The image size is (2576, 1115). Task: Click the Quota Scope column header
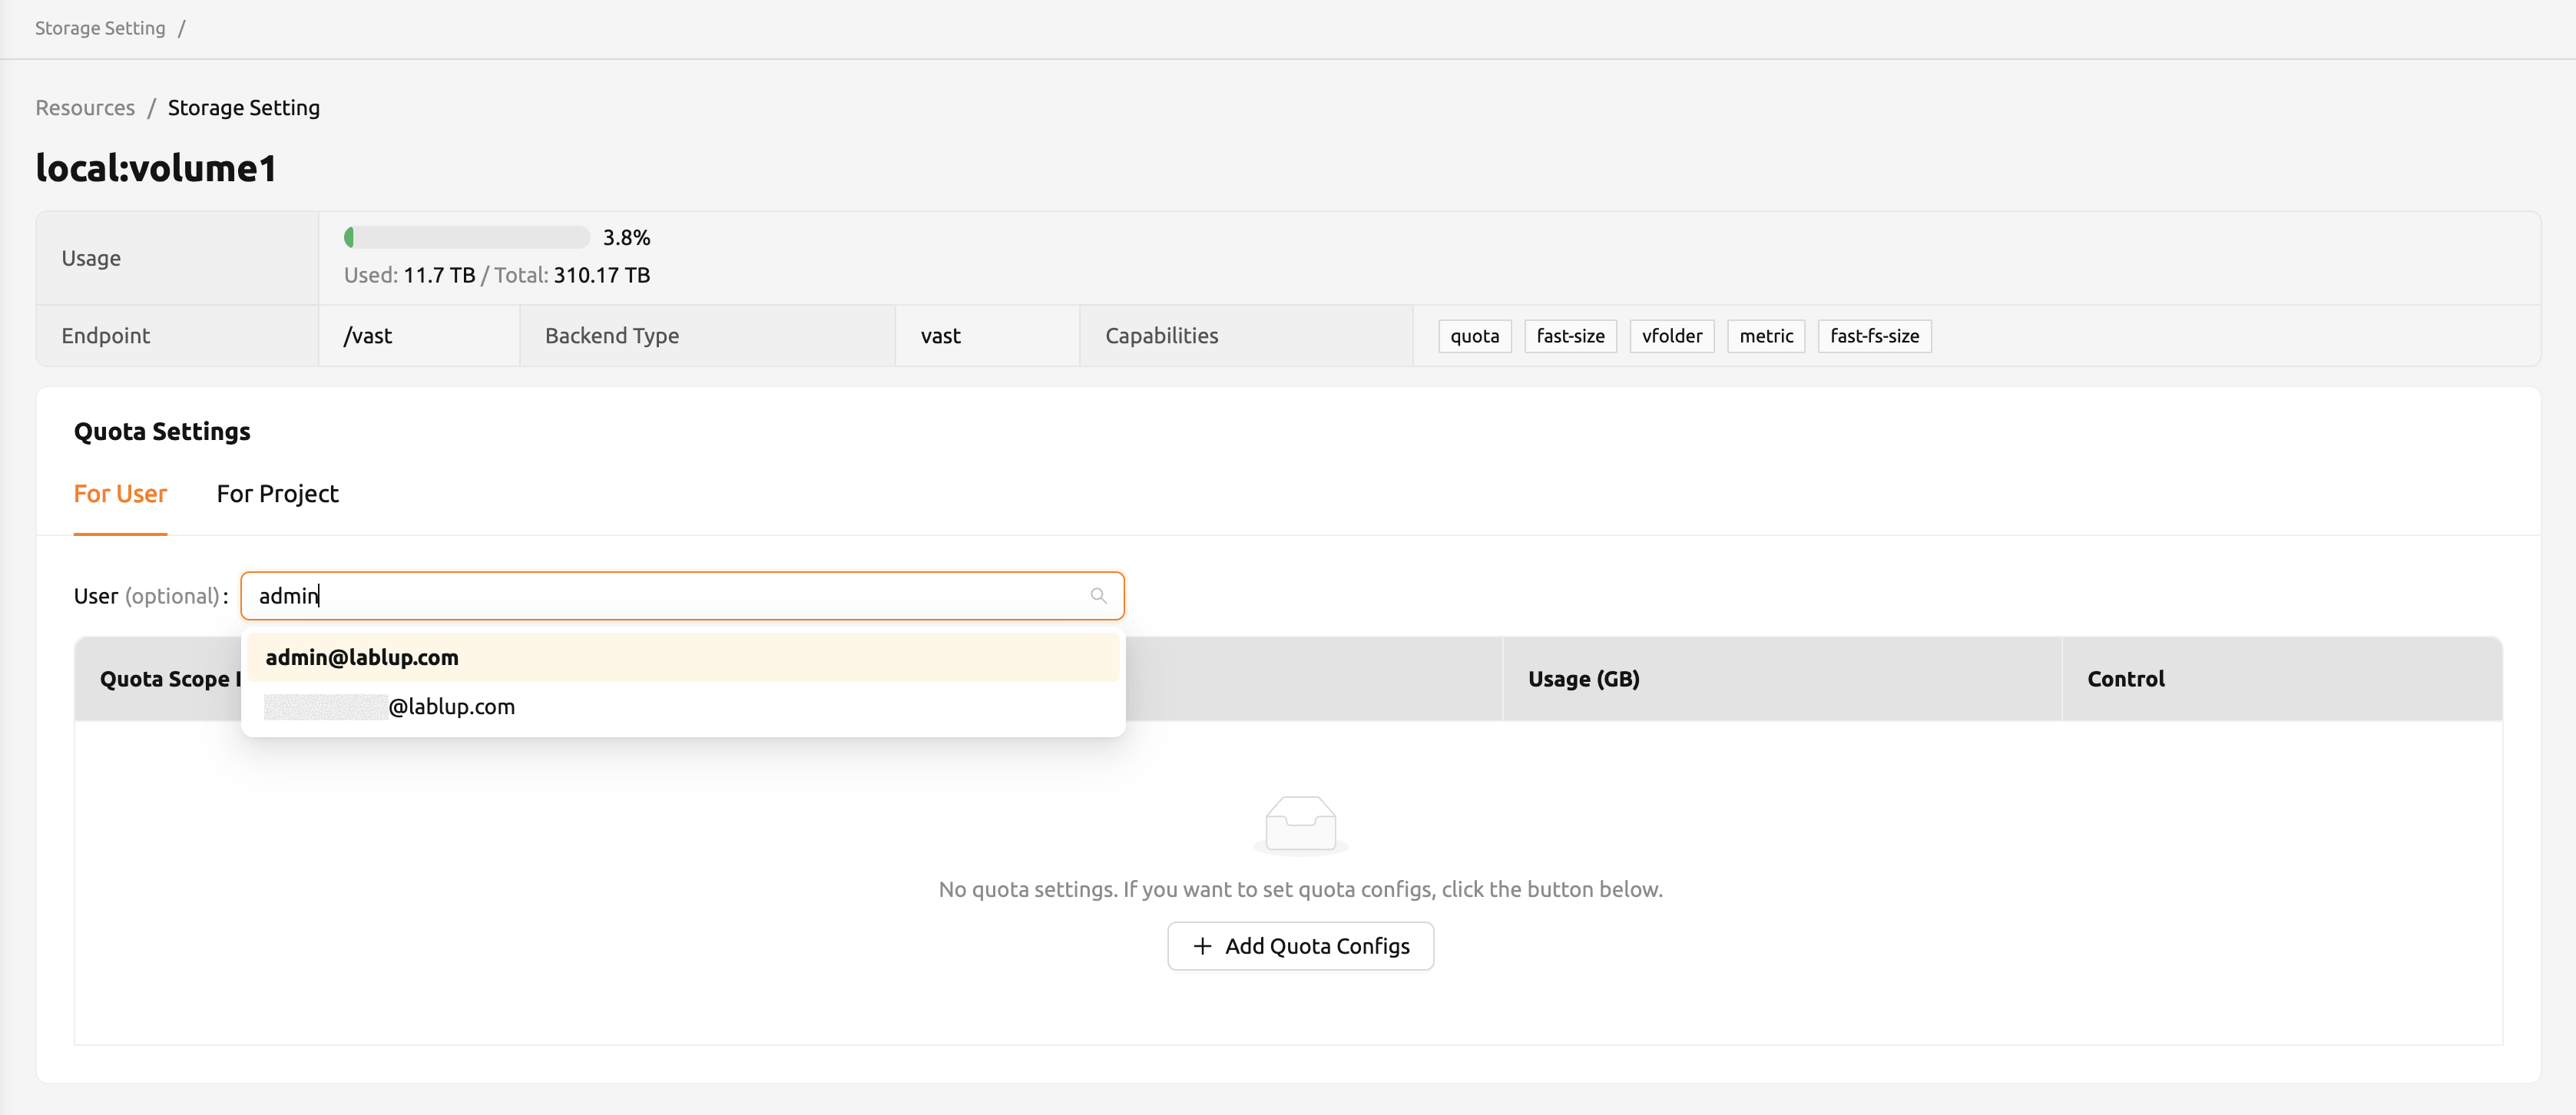point(168,679)
